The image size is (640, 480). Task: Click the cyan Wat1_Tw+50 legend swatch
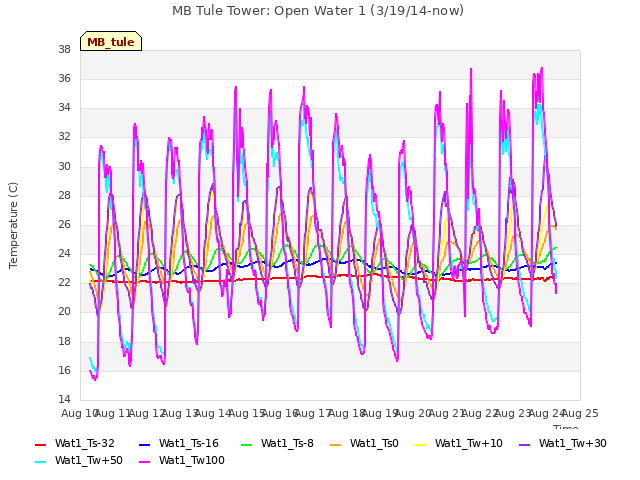[41, 462]
